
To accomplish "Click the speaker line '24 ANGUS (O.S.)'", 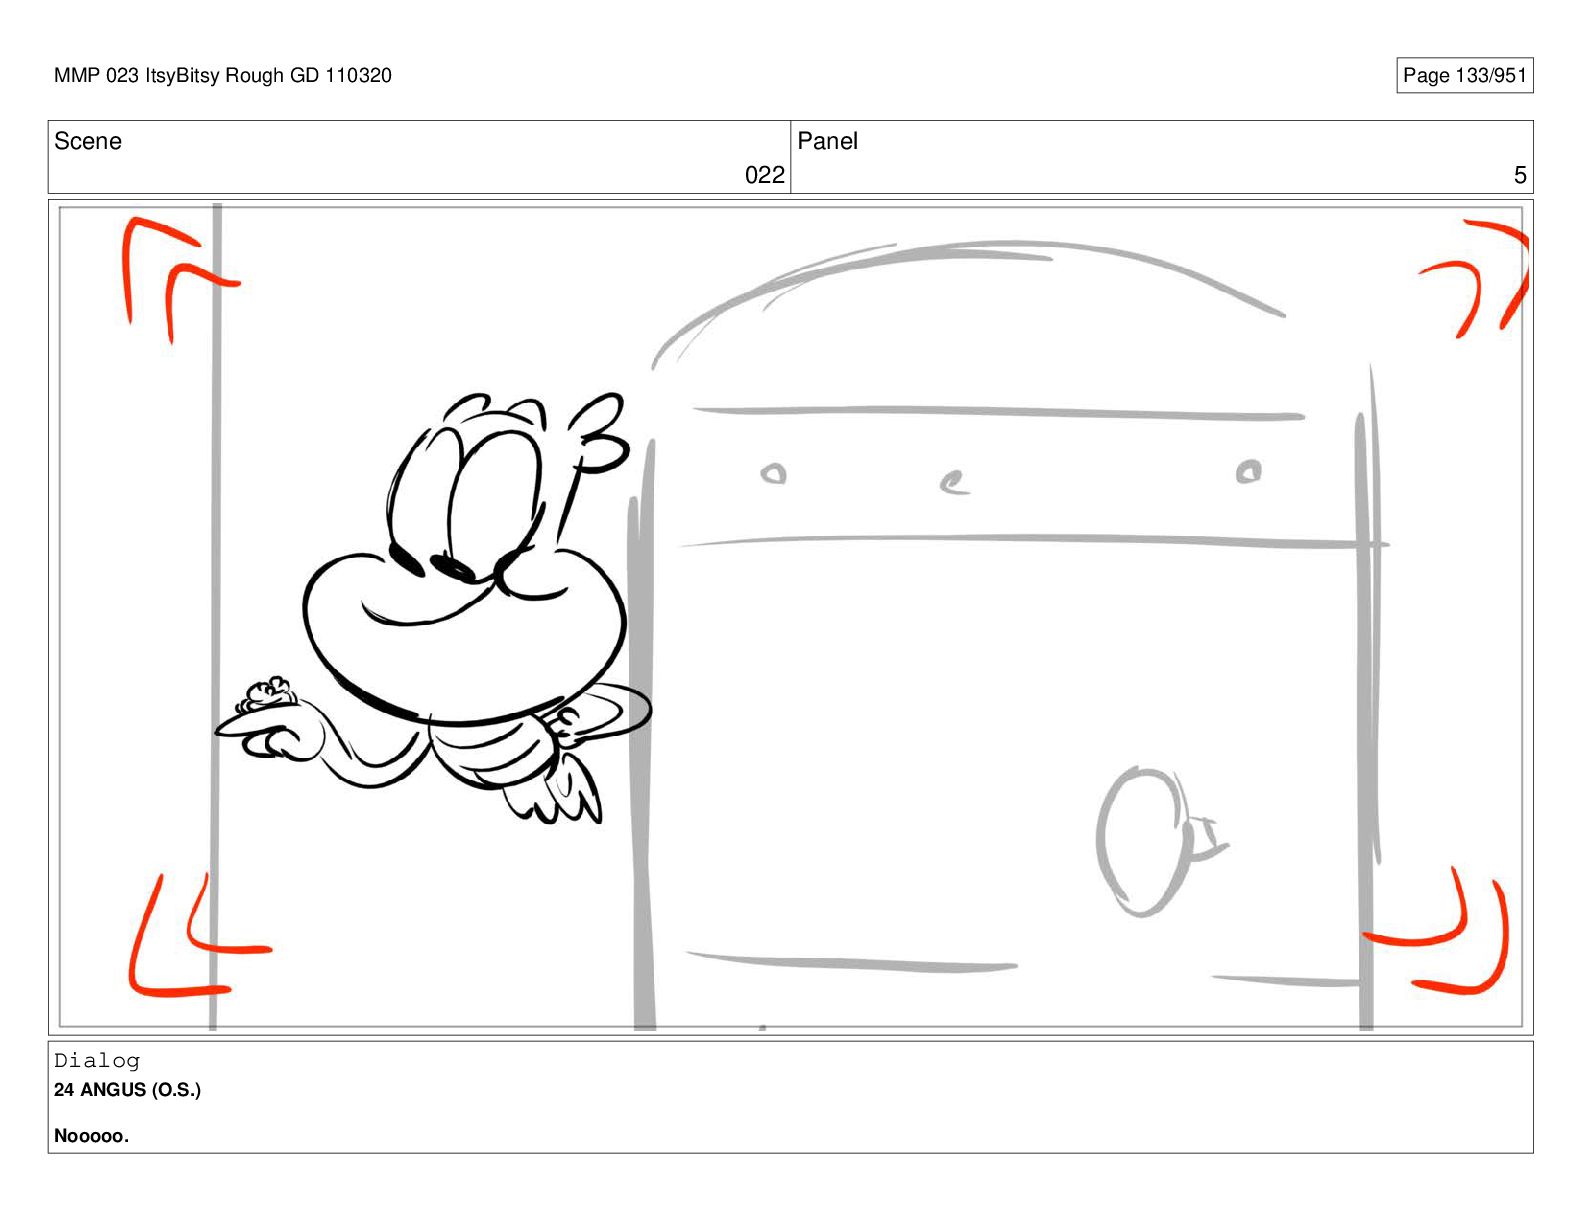I will [x=127, y=1090].
